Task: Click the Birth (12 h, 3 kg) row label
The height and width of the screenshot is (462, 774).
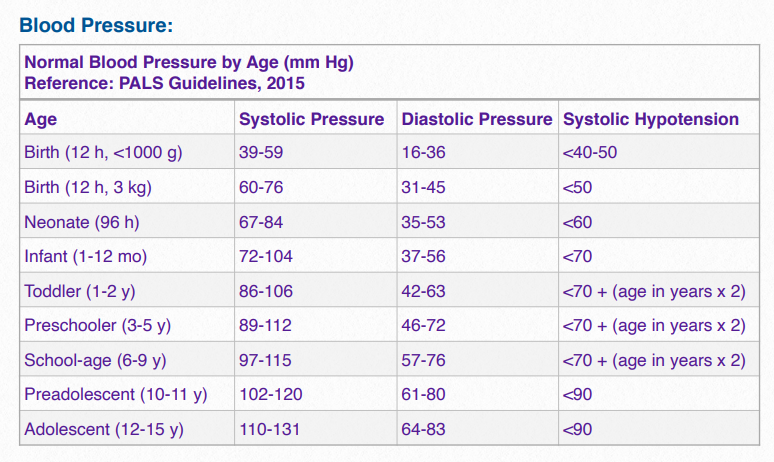Action: pyautogui.click(x=88, y=187)
